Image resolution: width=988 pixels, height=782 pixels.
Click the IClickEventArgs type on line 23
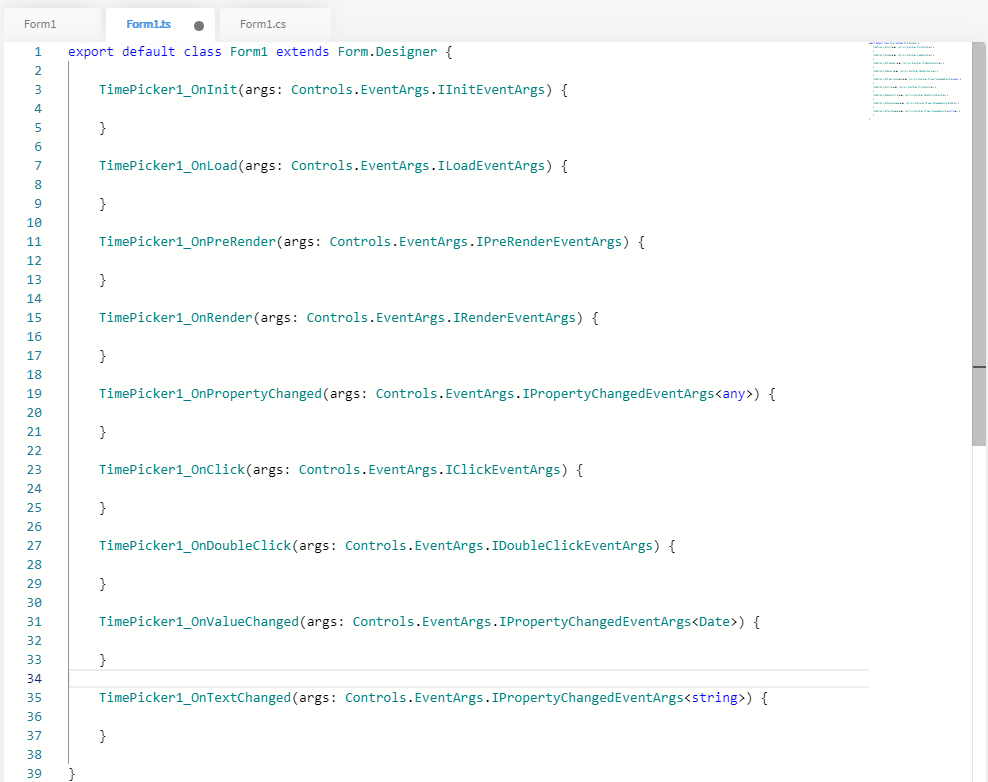(503, 470)
